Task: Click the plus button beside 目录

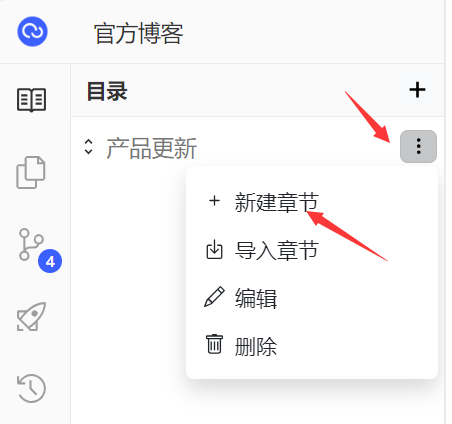Action: tap(417, 90)
